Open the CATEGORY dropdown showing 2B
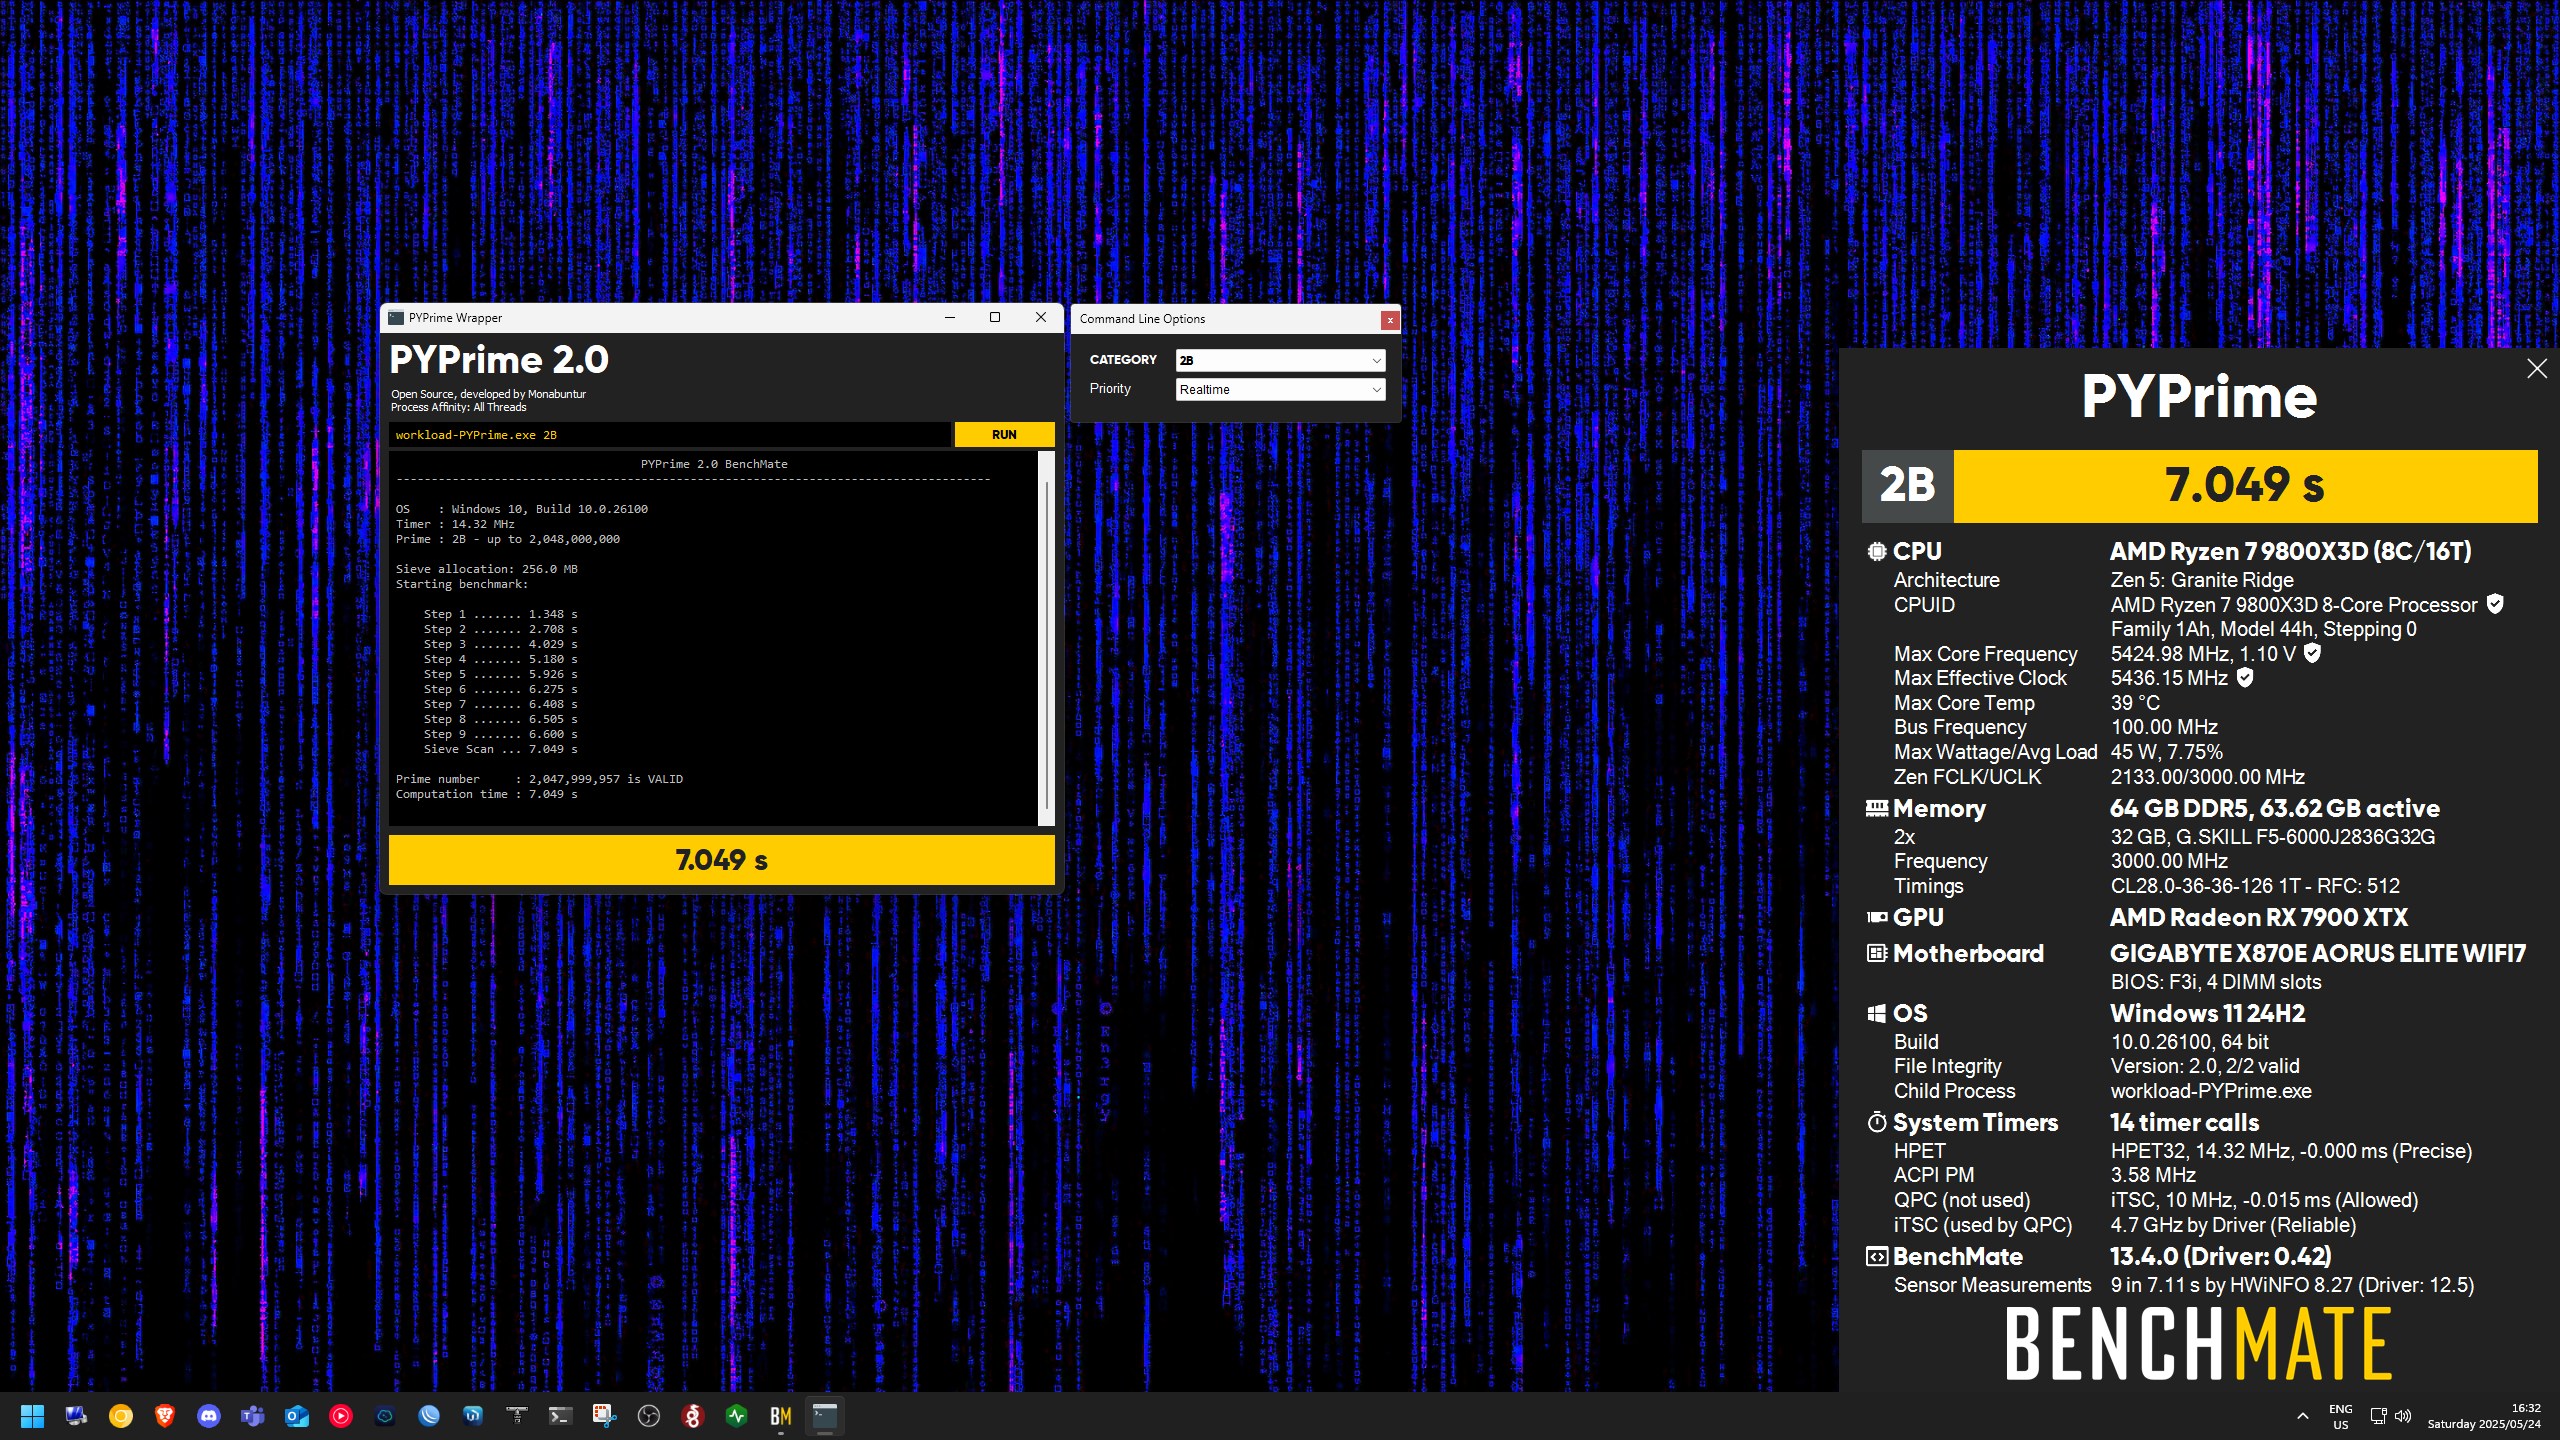2560x1440 pixels. coord(1280,360)
